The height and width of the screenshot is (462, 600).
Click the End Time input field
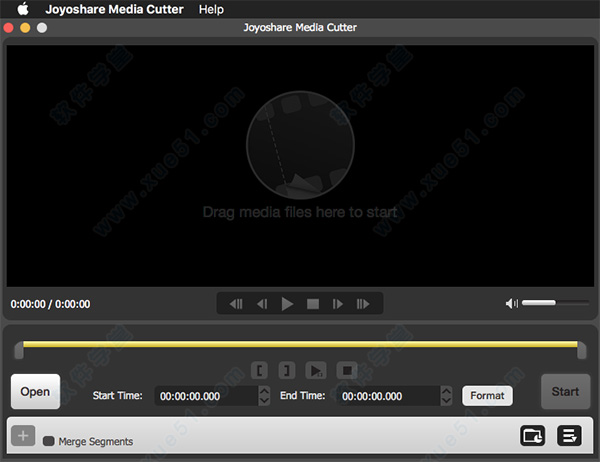[x=389, y=396]
